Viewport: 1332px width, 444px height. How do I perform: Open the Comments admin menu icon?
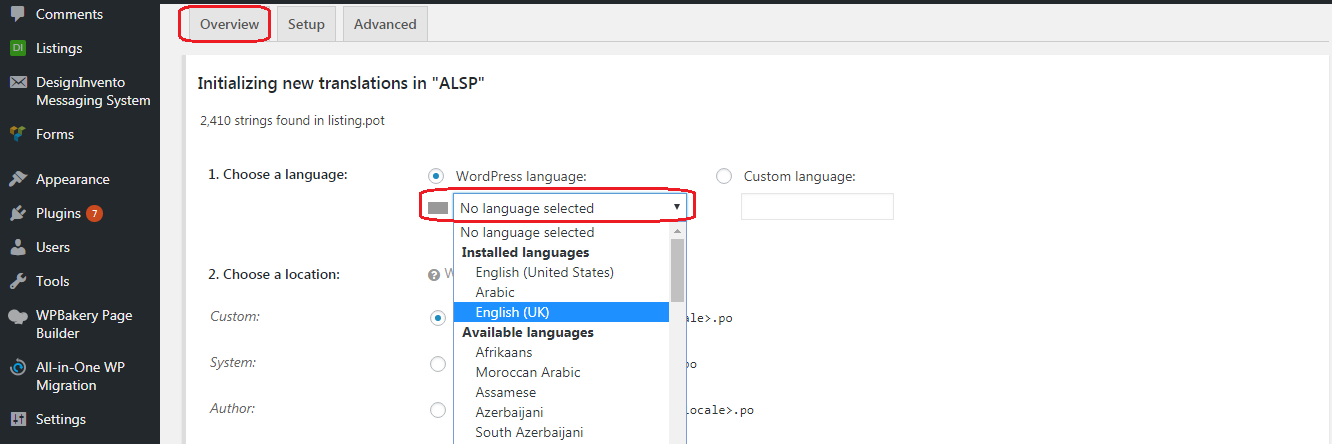[x=18, y=14]
